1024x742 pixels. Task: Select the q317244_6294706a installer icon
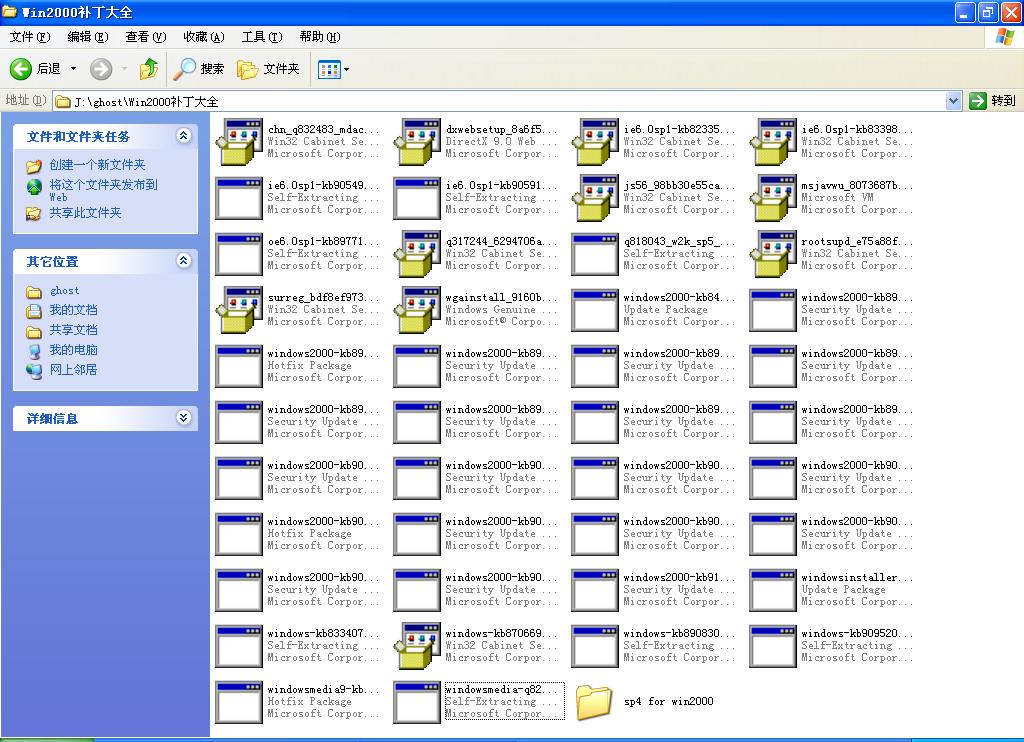click(417, 253)
